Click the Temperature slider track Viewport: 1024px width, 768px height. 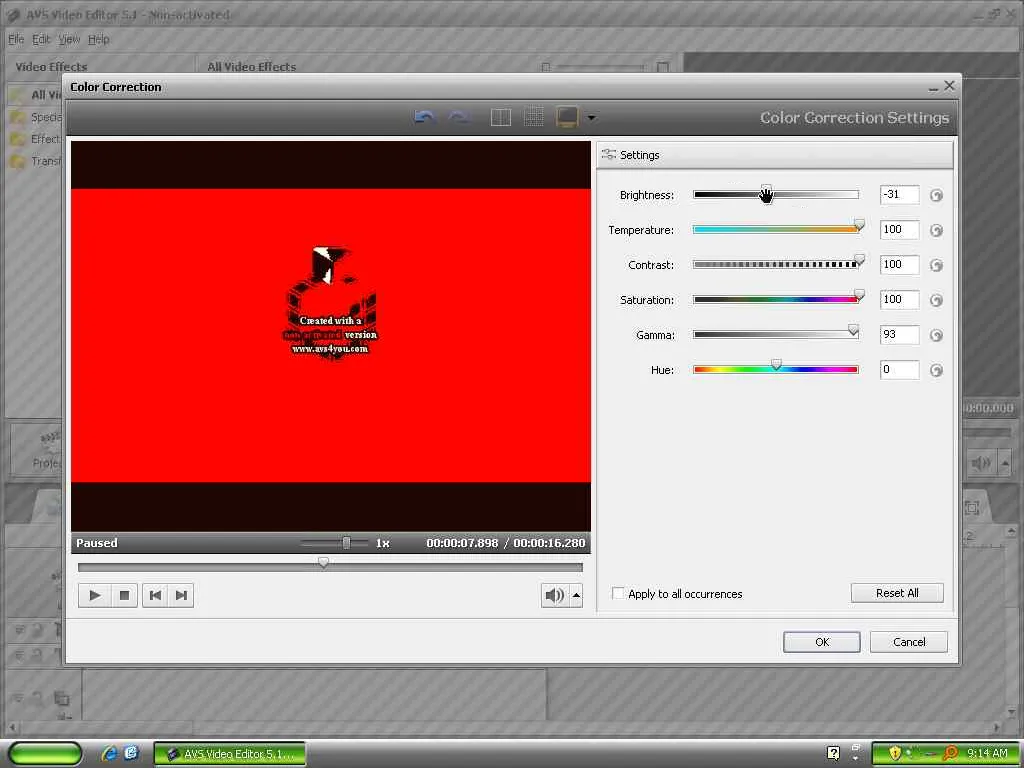pyautogui.click(x=776, y=229)
